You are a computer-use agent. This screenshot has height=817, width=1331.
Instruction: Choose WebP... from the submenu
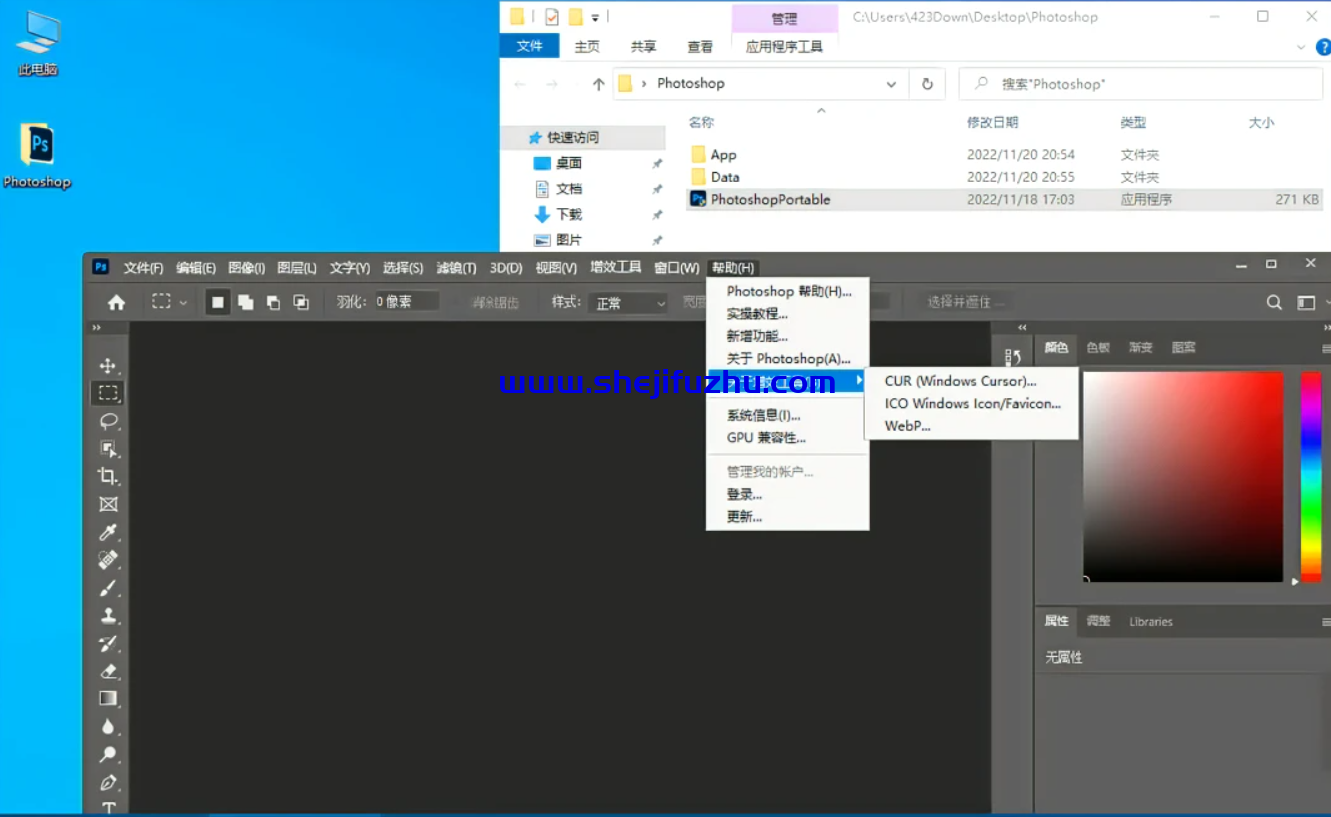click(907, 426)
